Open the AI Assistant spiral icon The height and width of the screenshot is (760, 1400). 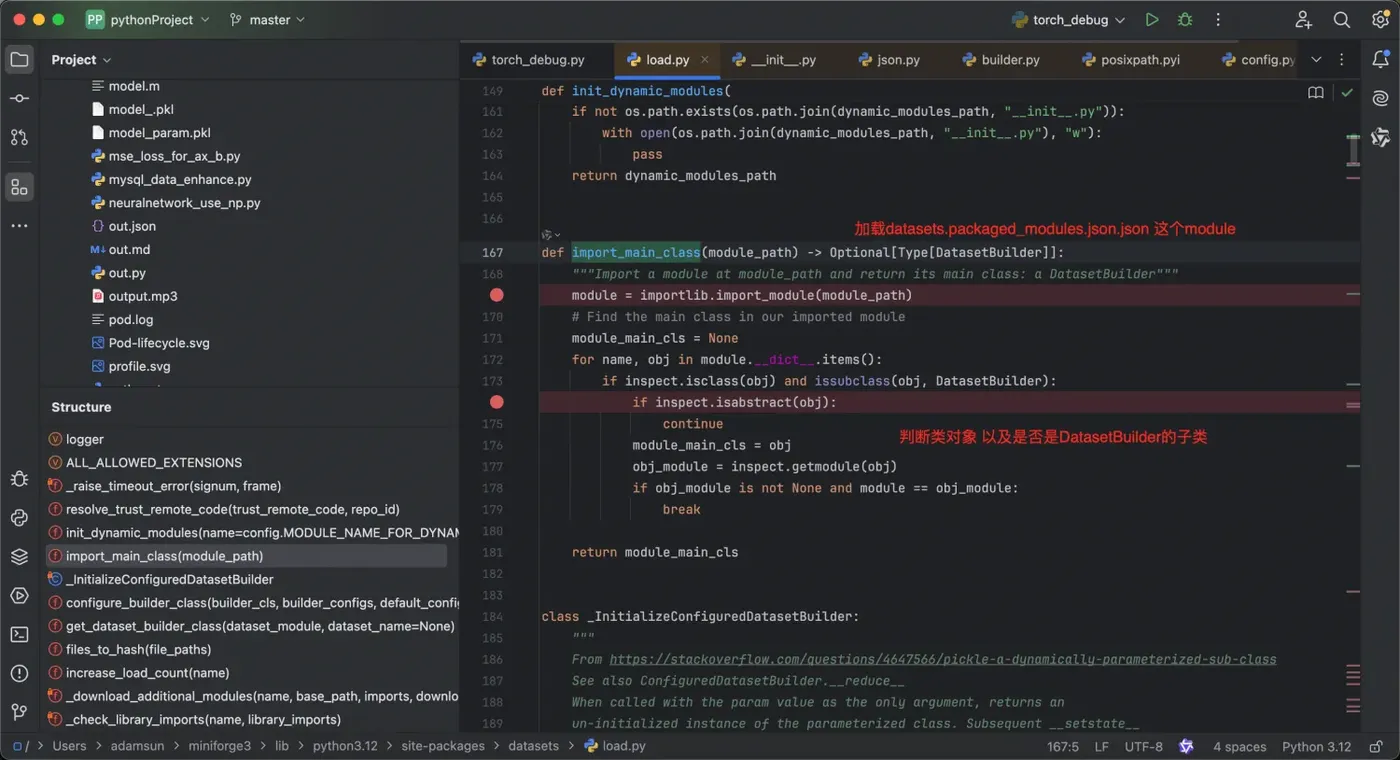tap(1381, 98)
